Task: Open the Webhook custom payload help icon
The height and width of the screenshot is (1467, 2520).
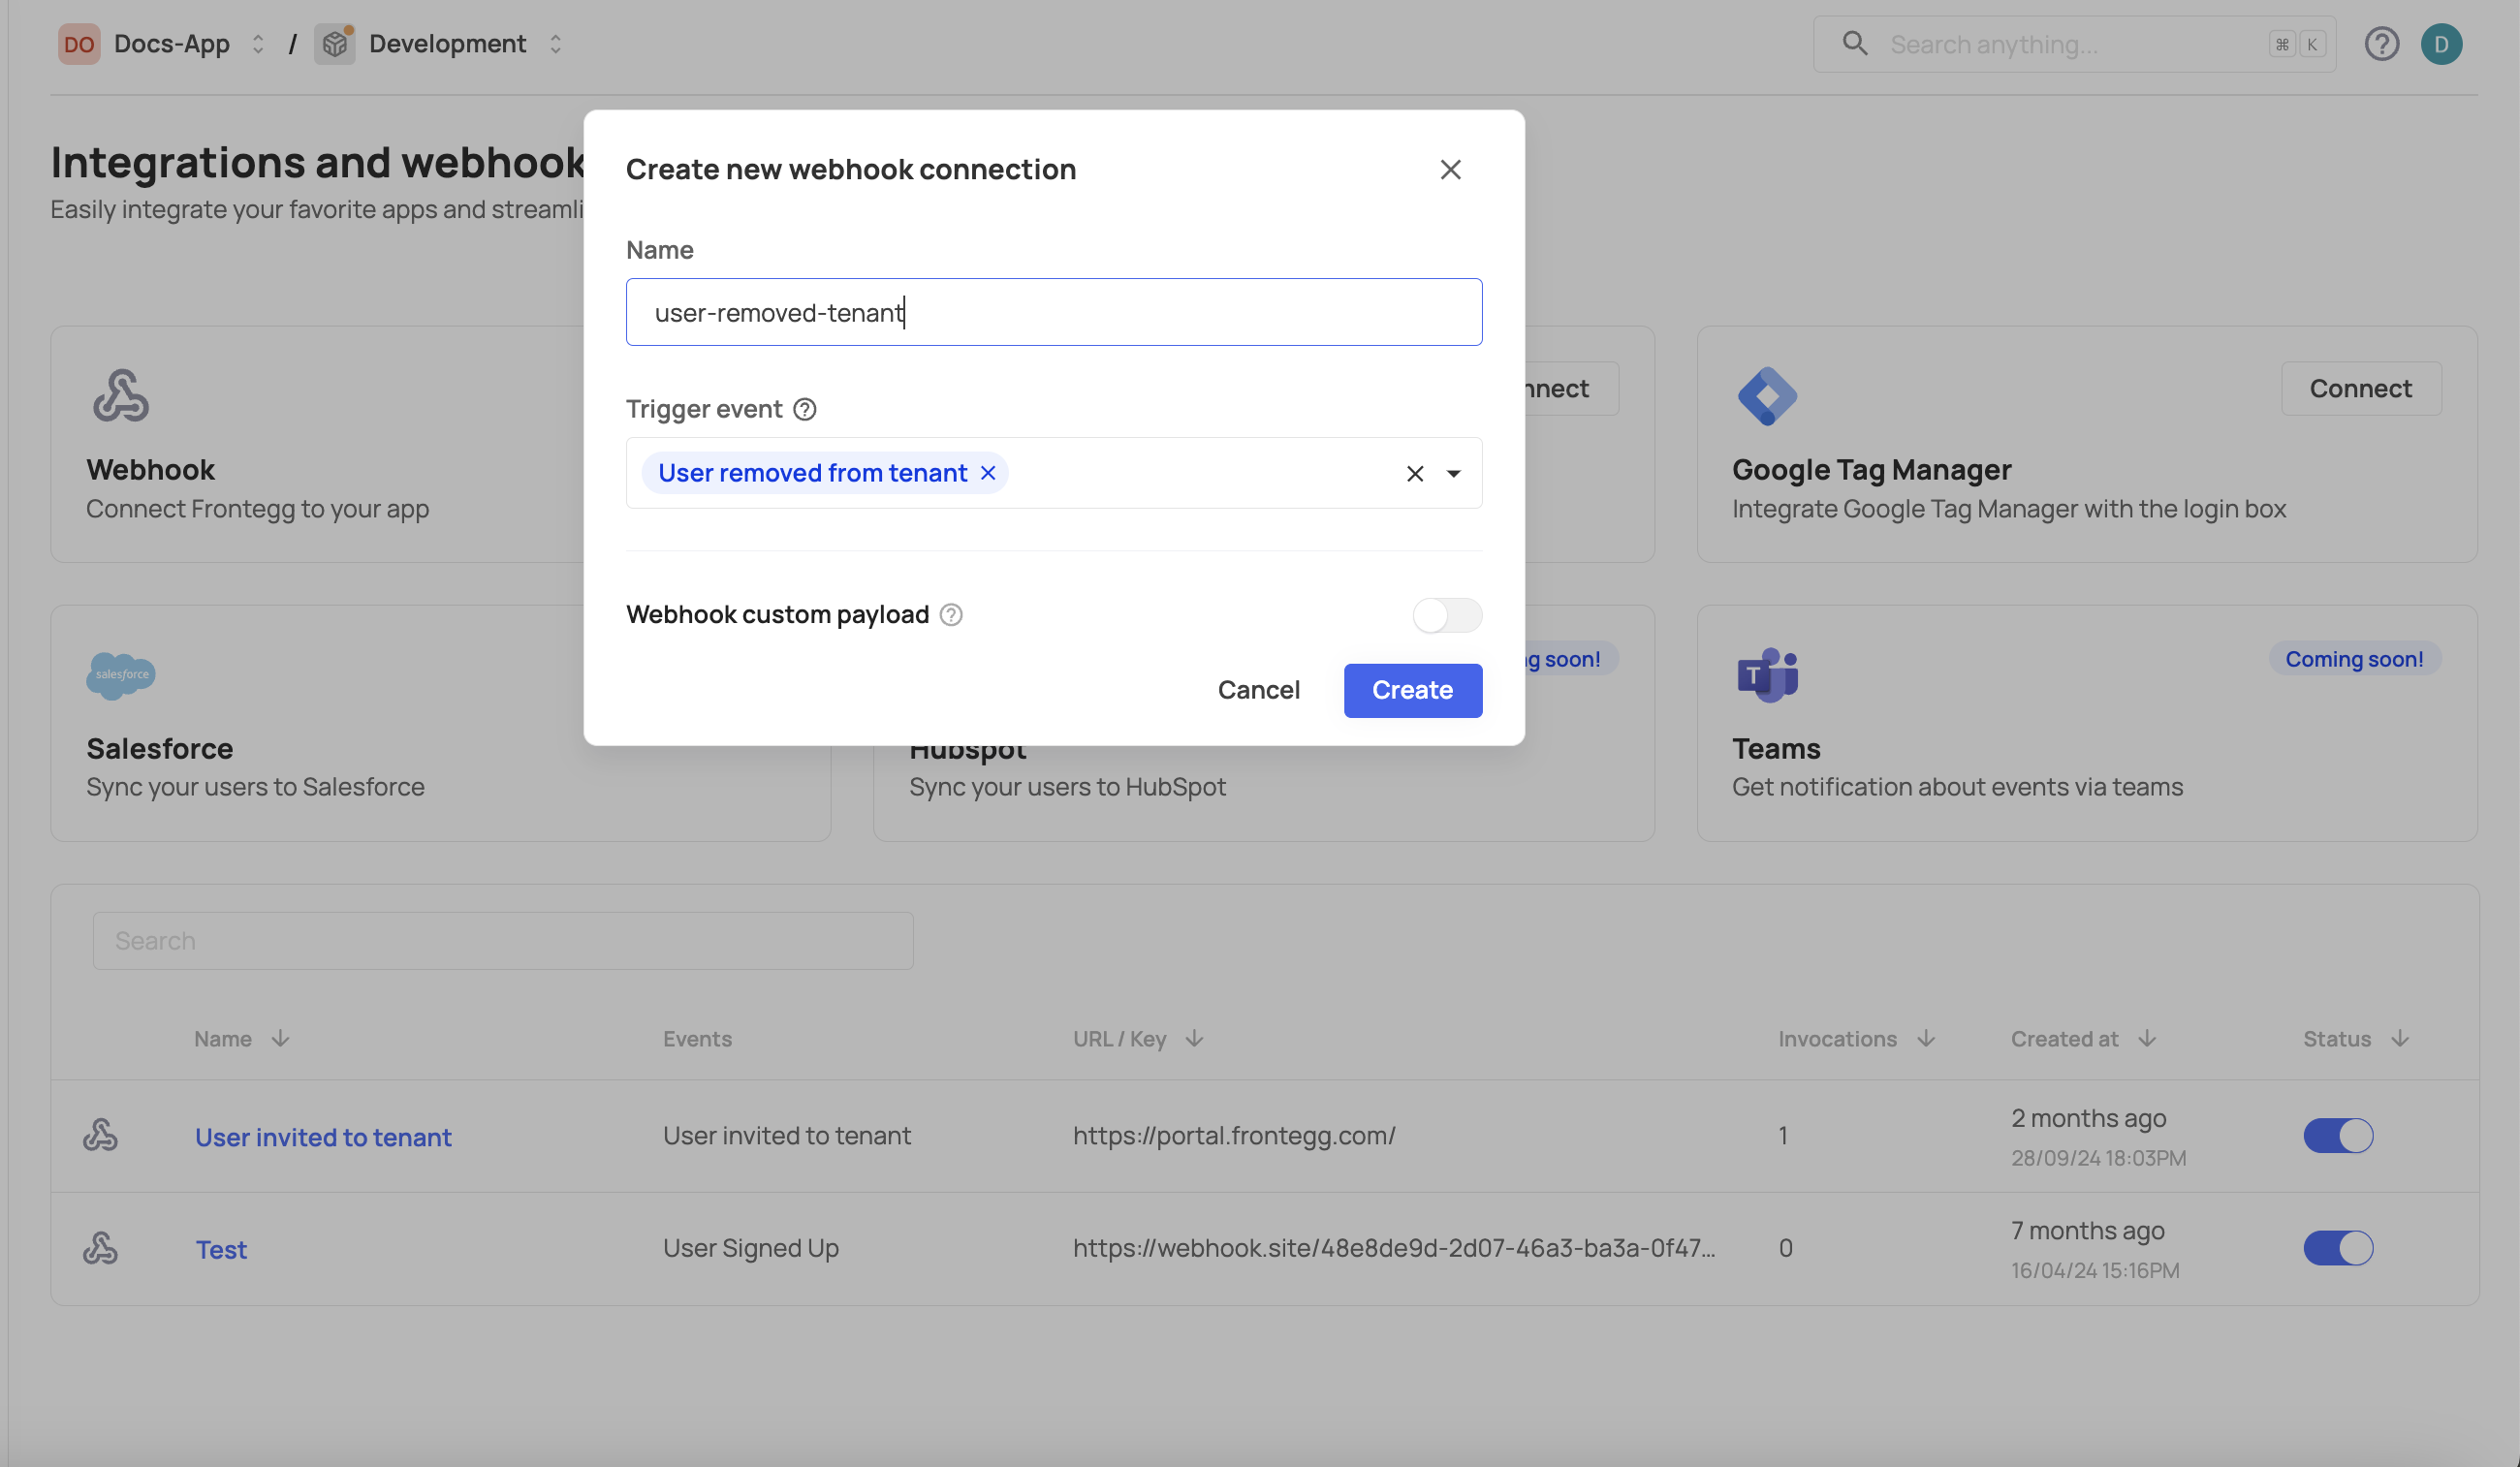Action: pyautogui.click(x=951, y=615)
